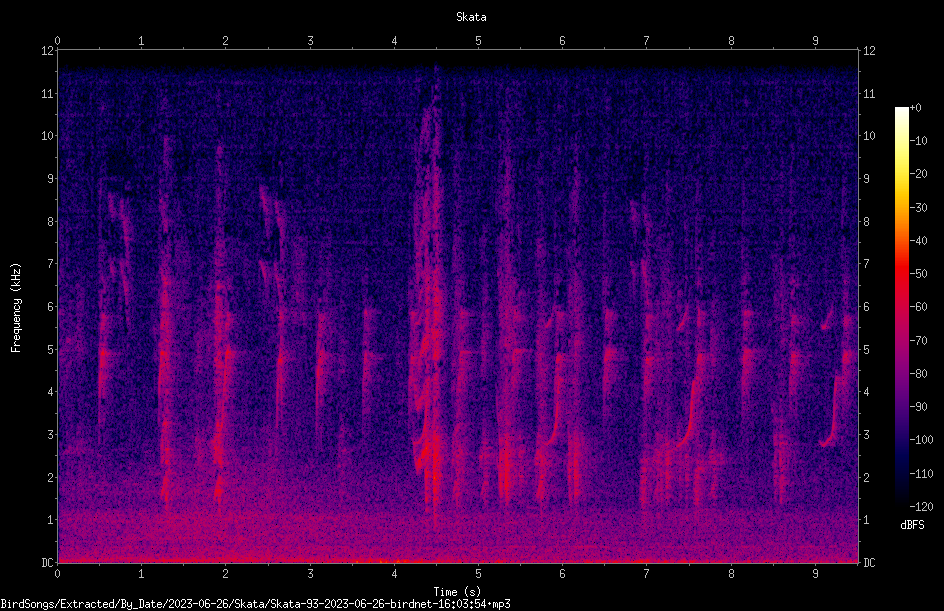This screenshot has width=944, height=611.
Task: Click "10" on the right frequency axis
Action: click(869, 136)
